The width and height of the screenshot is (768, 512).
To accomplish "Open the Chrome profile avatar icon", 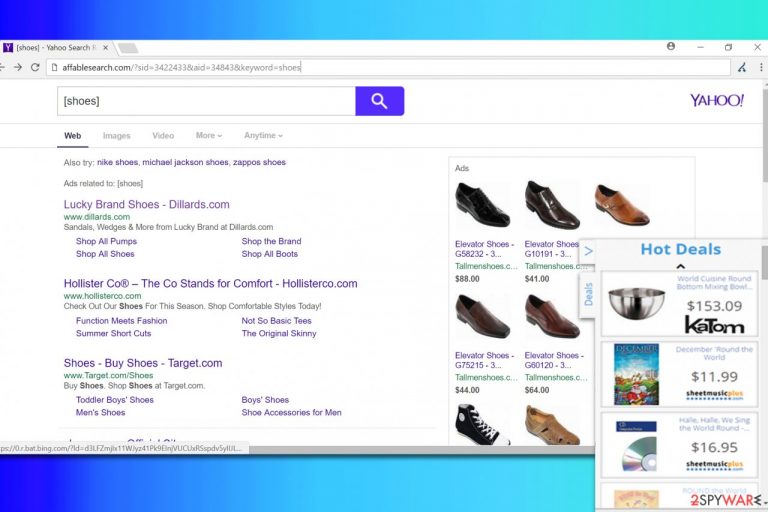I will (x=671, y=47).
